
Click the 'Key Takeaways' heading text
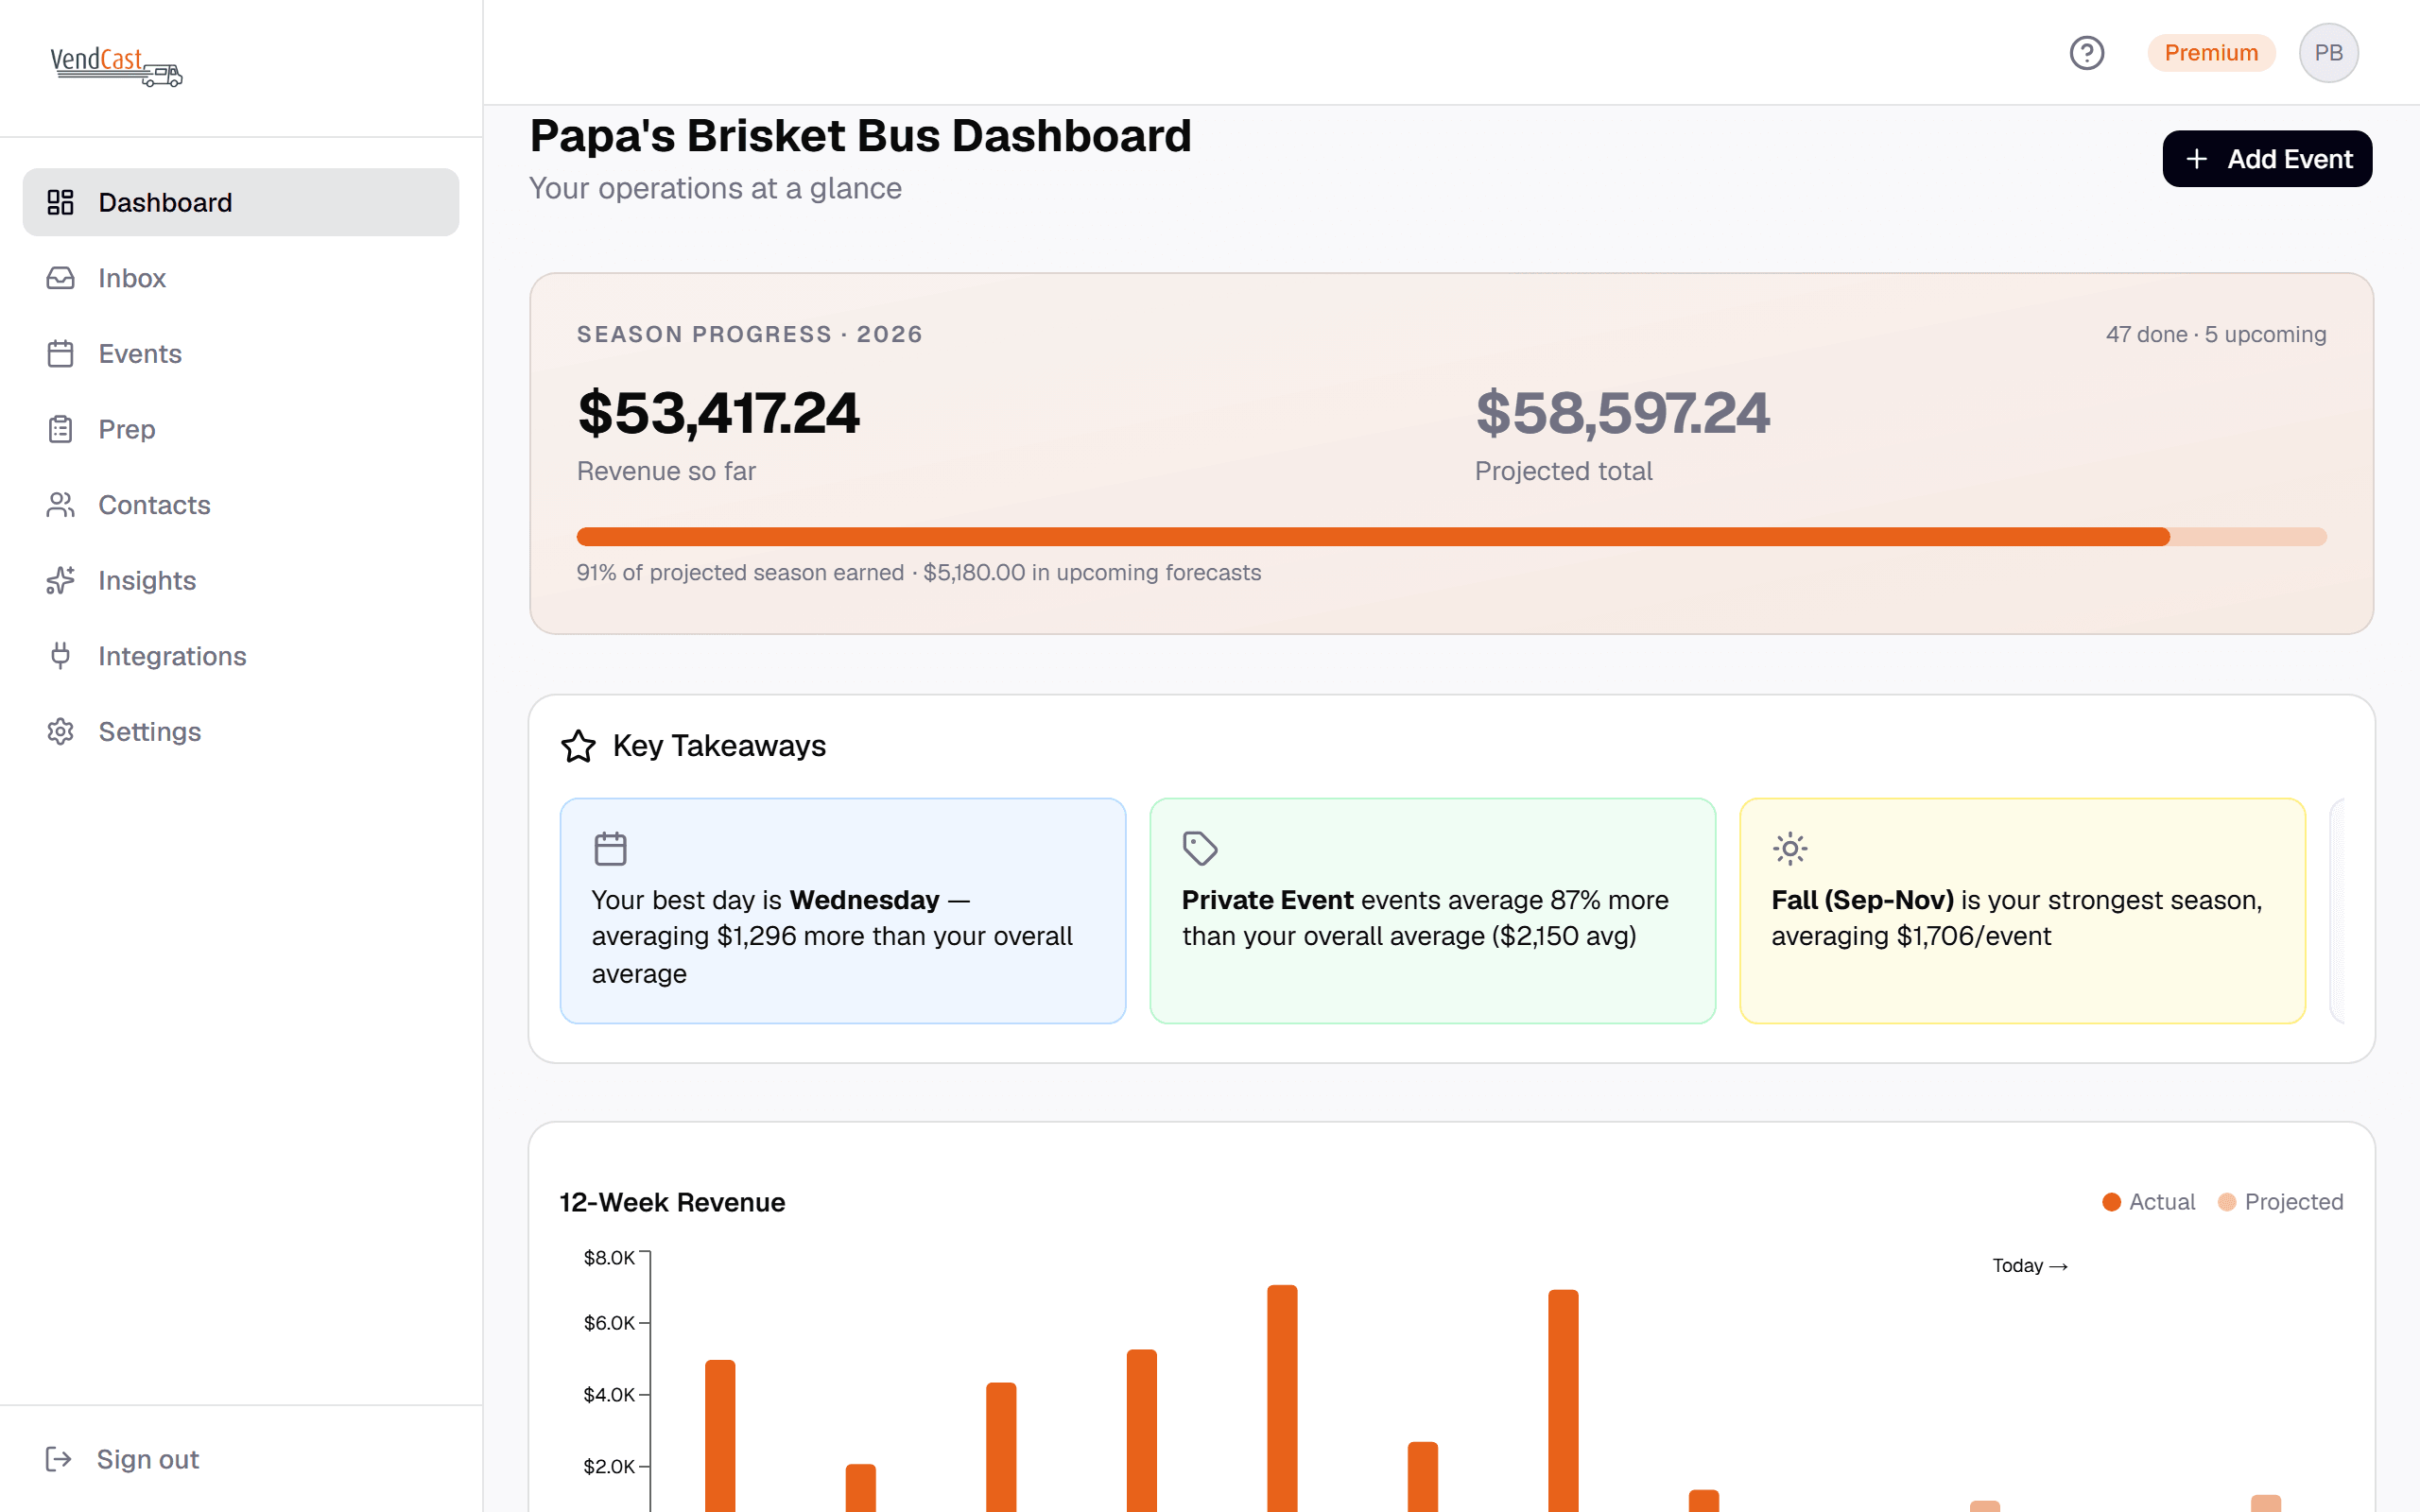(719, 746)
